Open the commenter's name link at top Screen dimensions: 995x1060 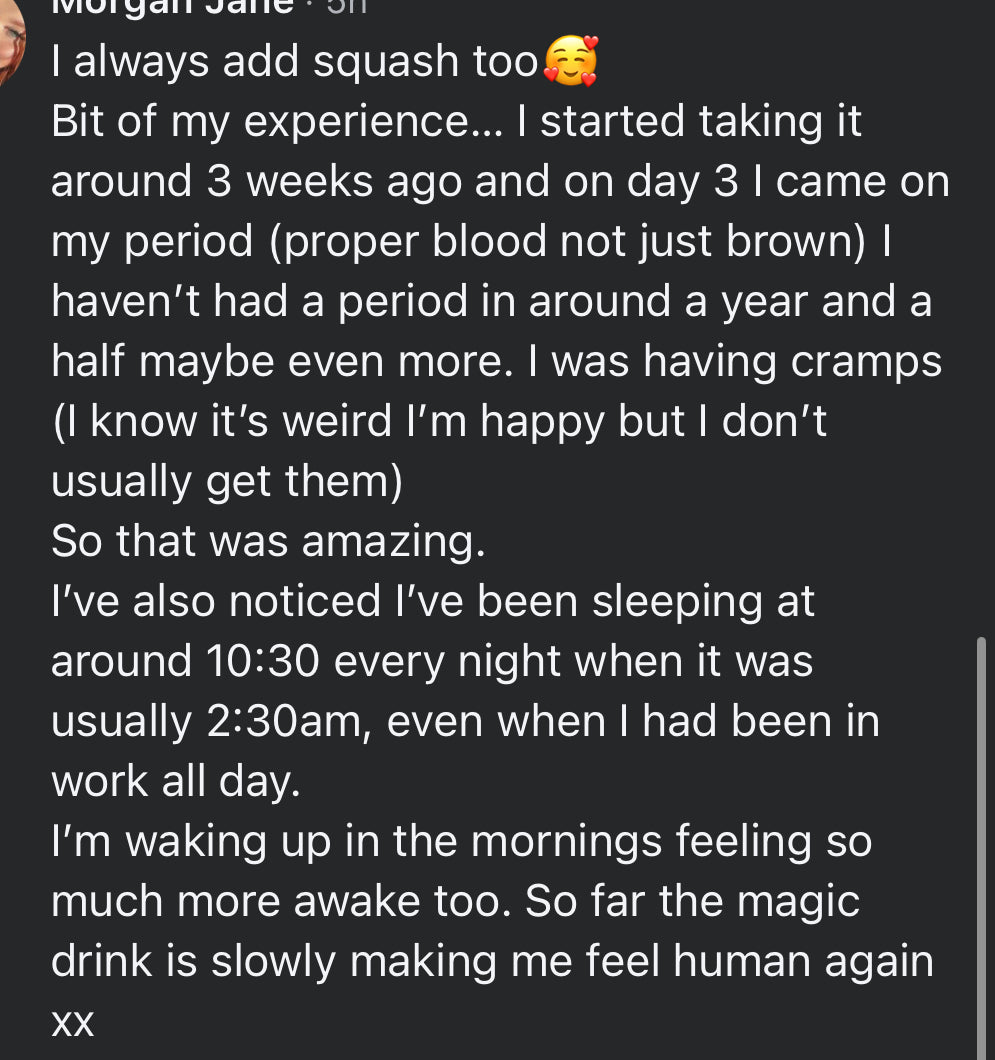coord(172,6)
